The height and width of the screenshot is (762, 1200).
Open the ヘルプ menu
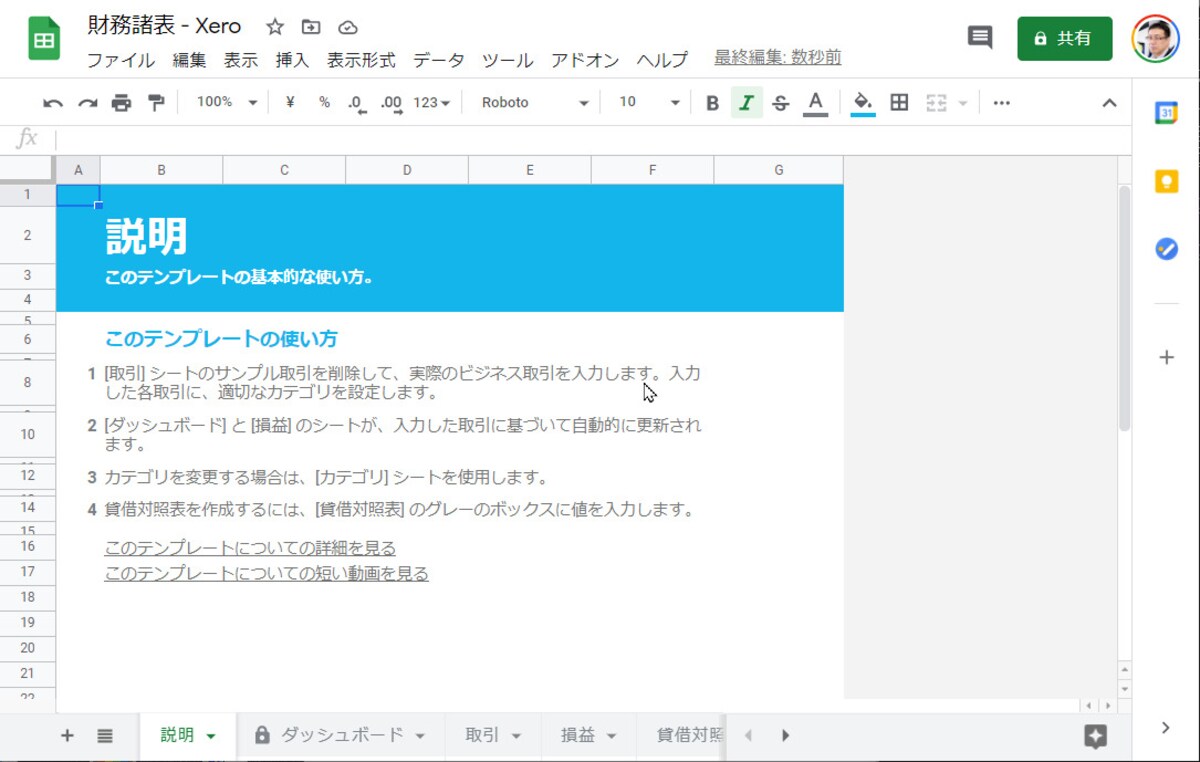(x=662, y=60)
